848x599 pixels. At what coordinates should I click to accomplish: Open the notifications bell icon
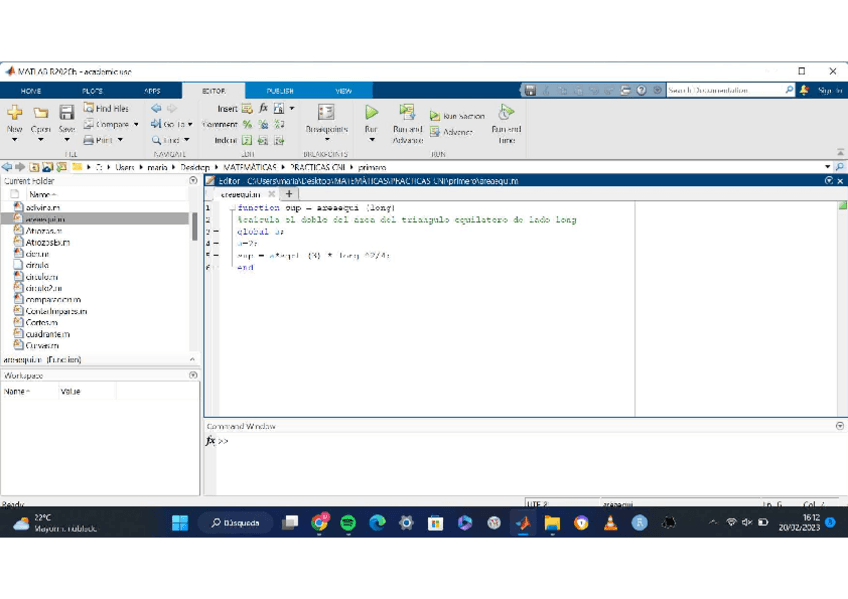[x=804, y=90]
